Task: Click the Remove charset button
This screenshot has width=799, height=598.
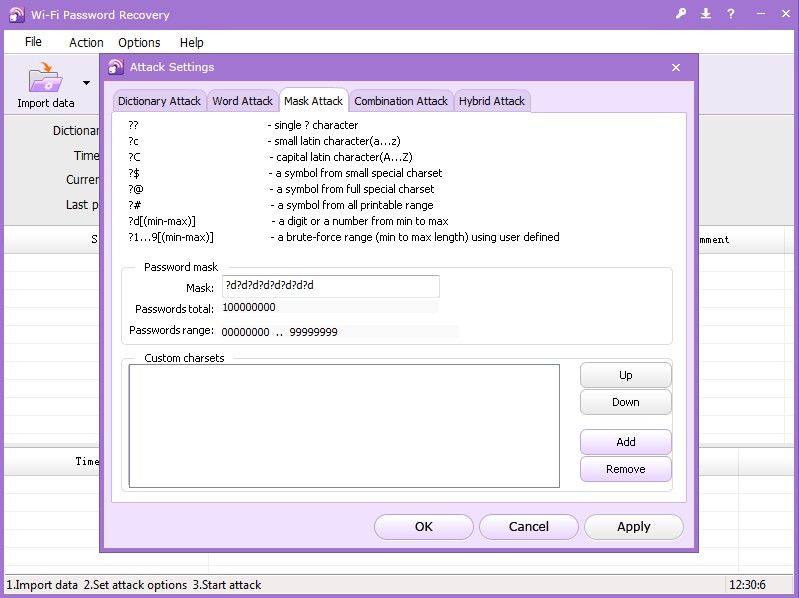Action: pos(626,469)
